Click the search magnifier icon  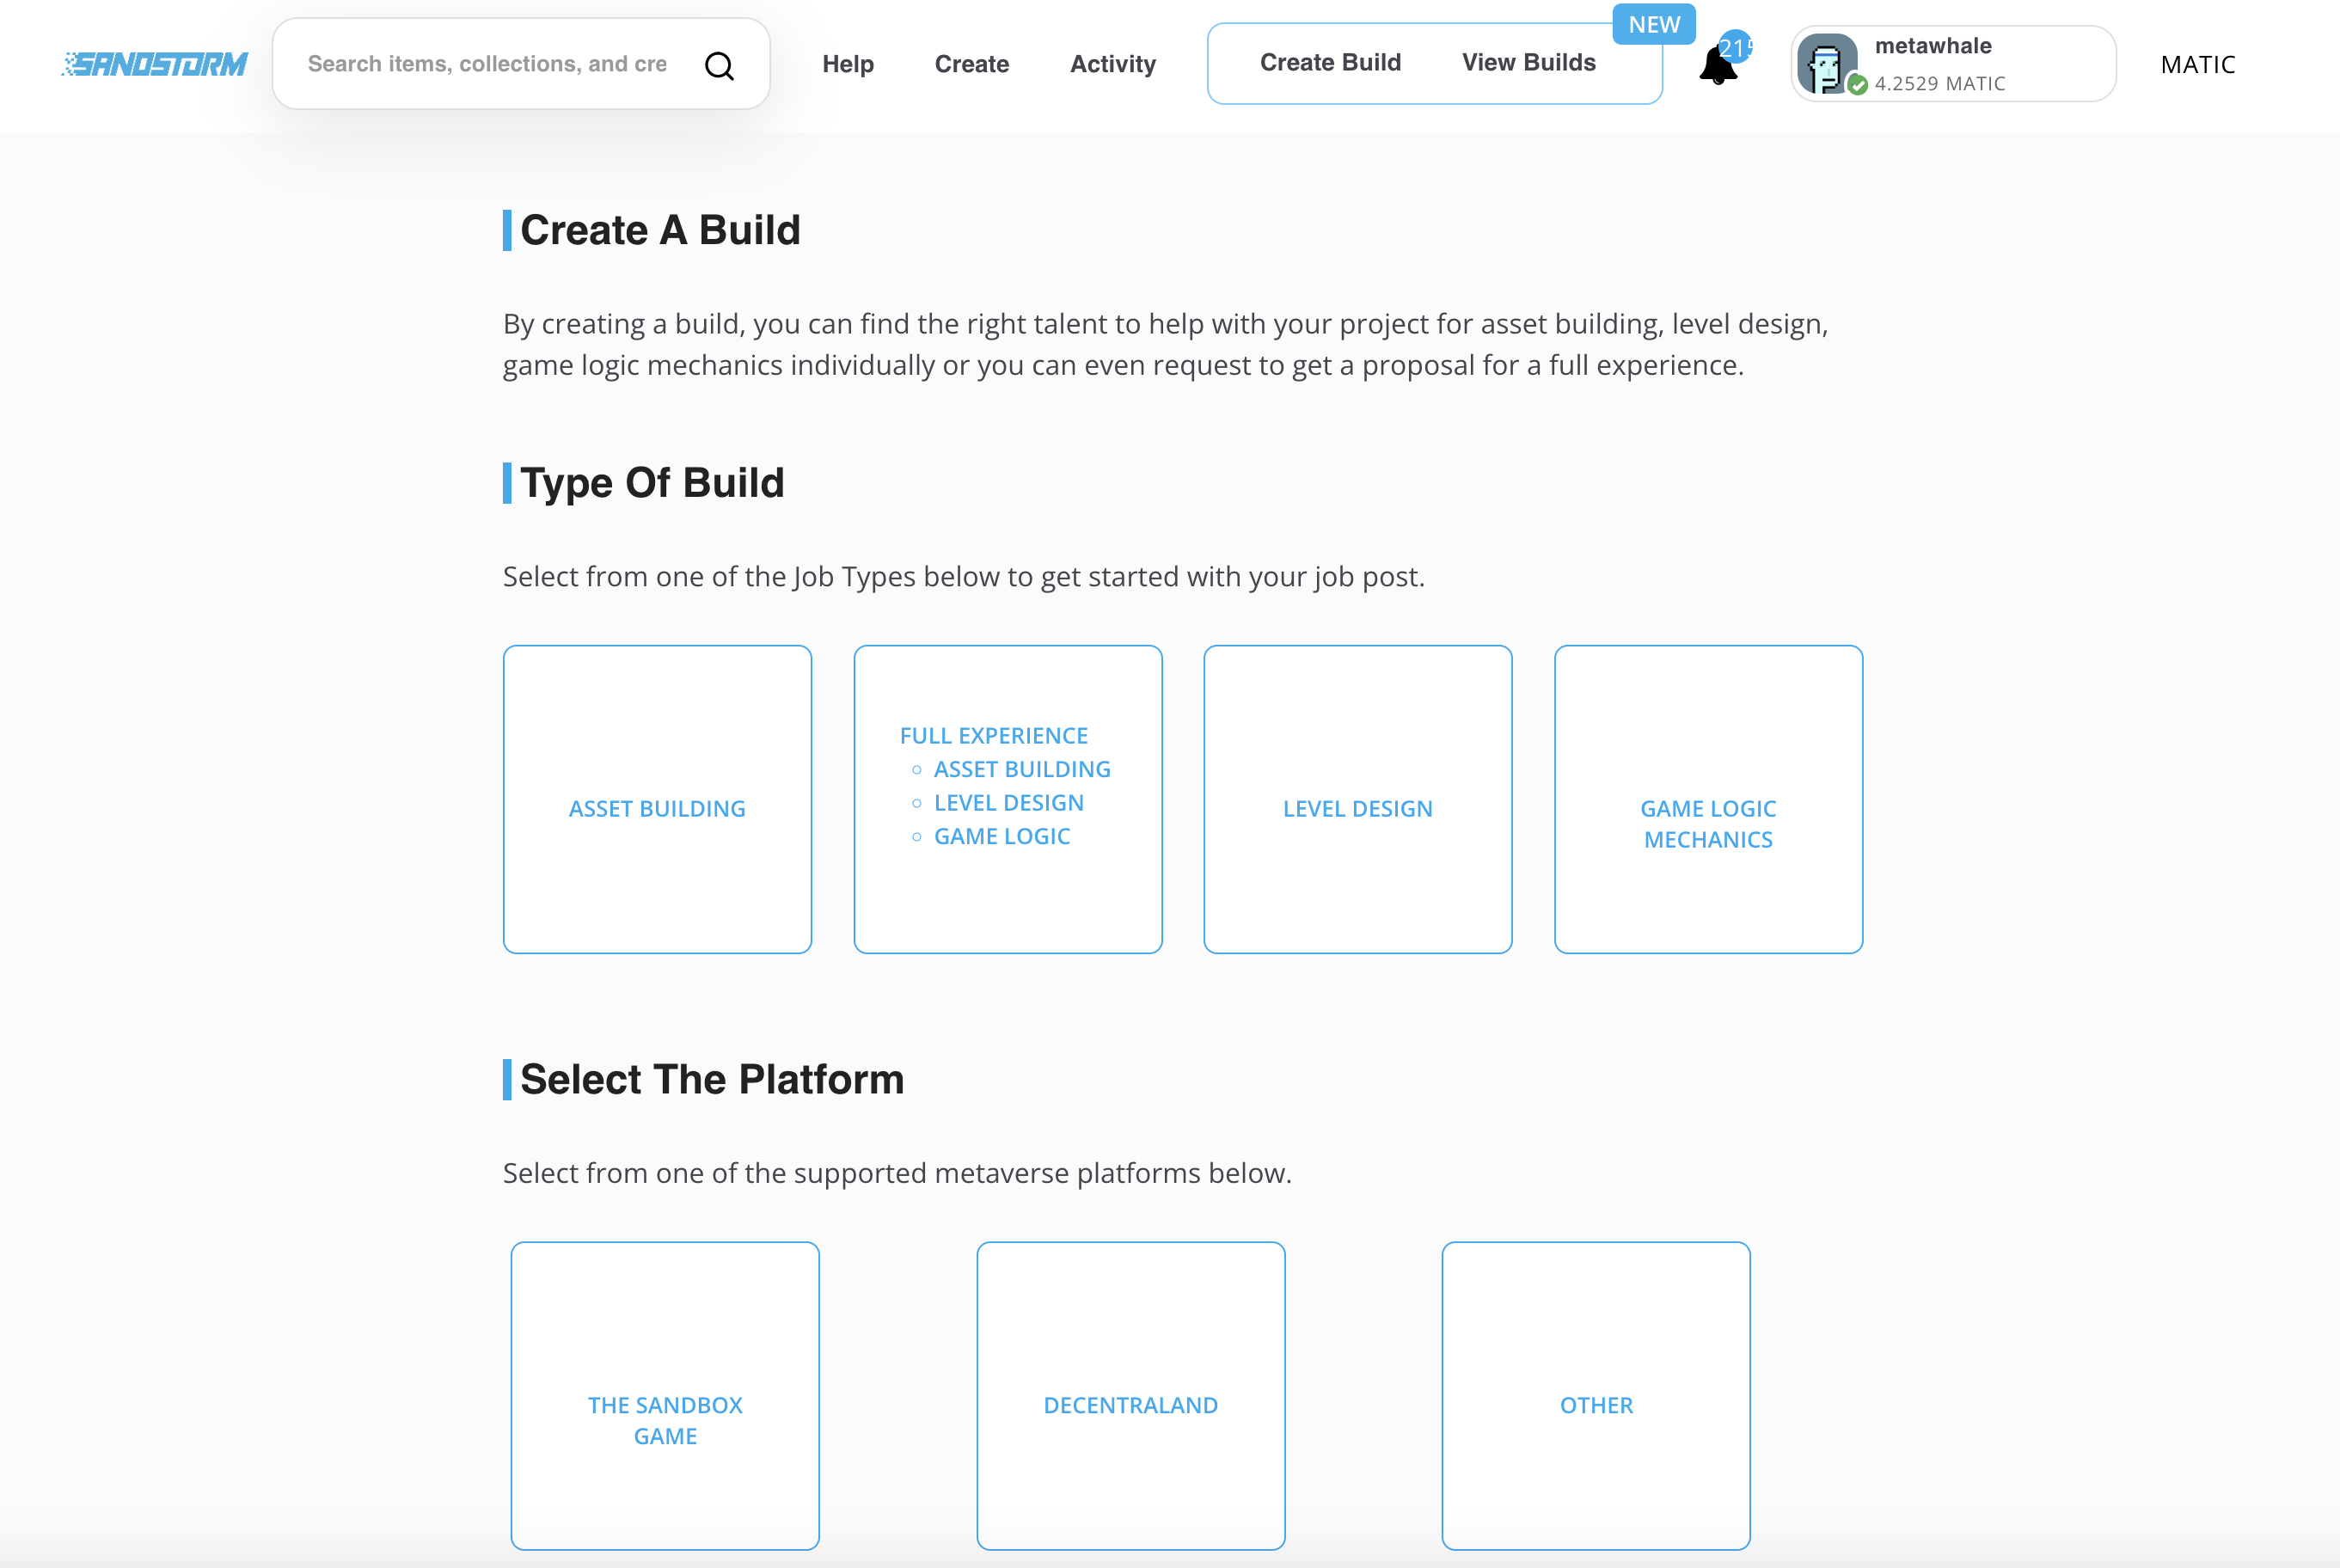719,66
